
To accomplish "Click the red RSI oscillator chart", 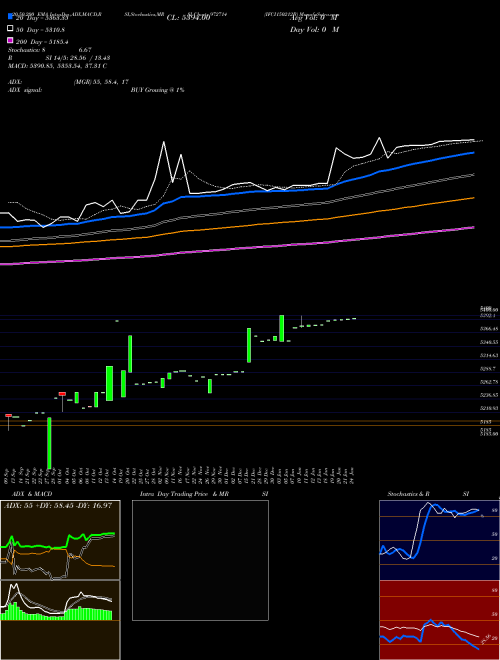I will coord(439,620).
